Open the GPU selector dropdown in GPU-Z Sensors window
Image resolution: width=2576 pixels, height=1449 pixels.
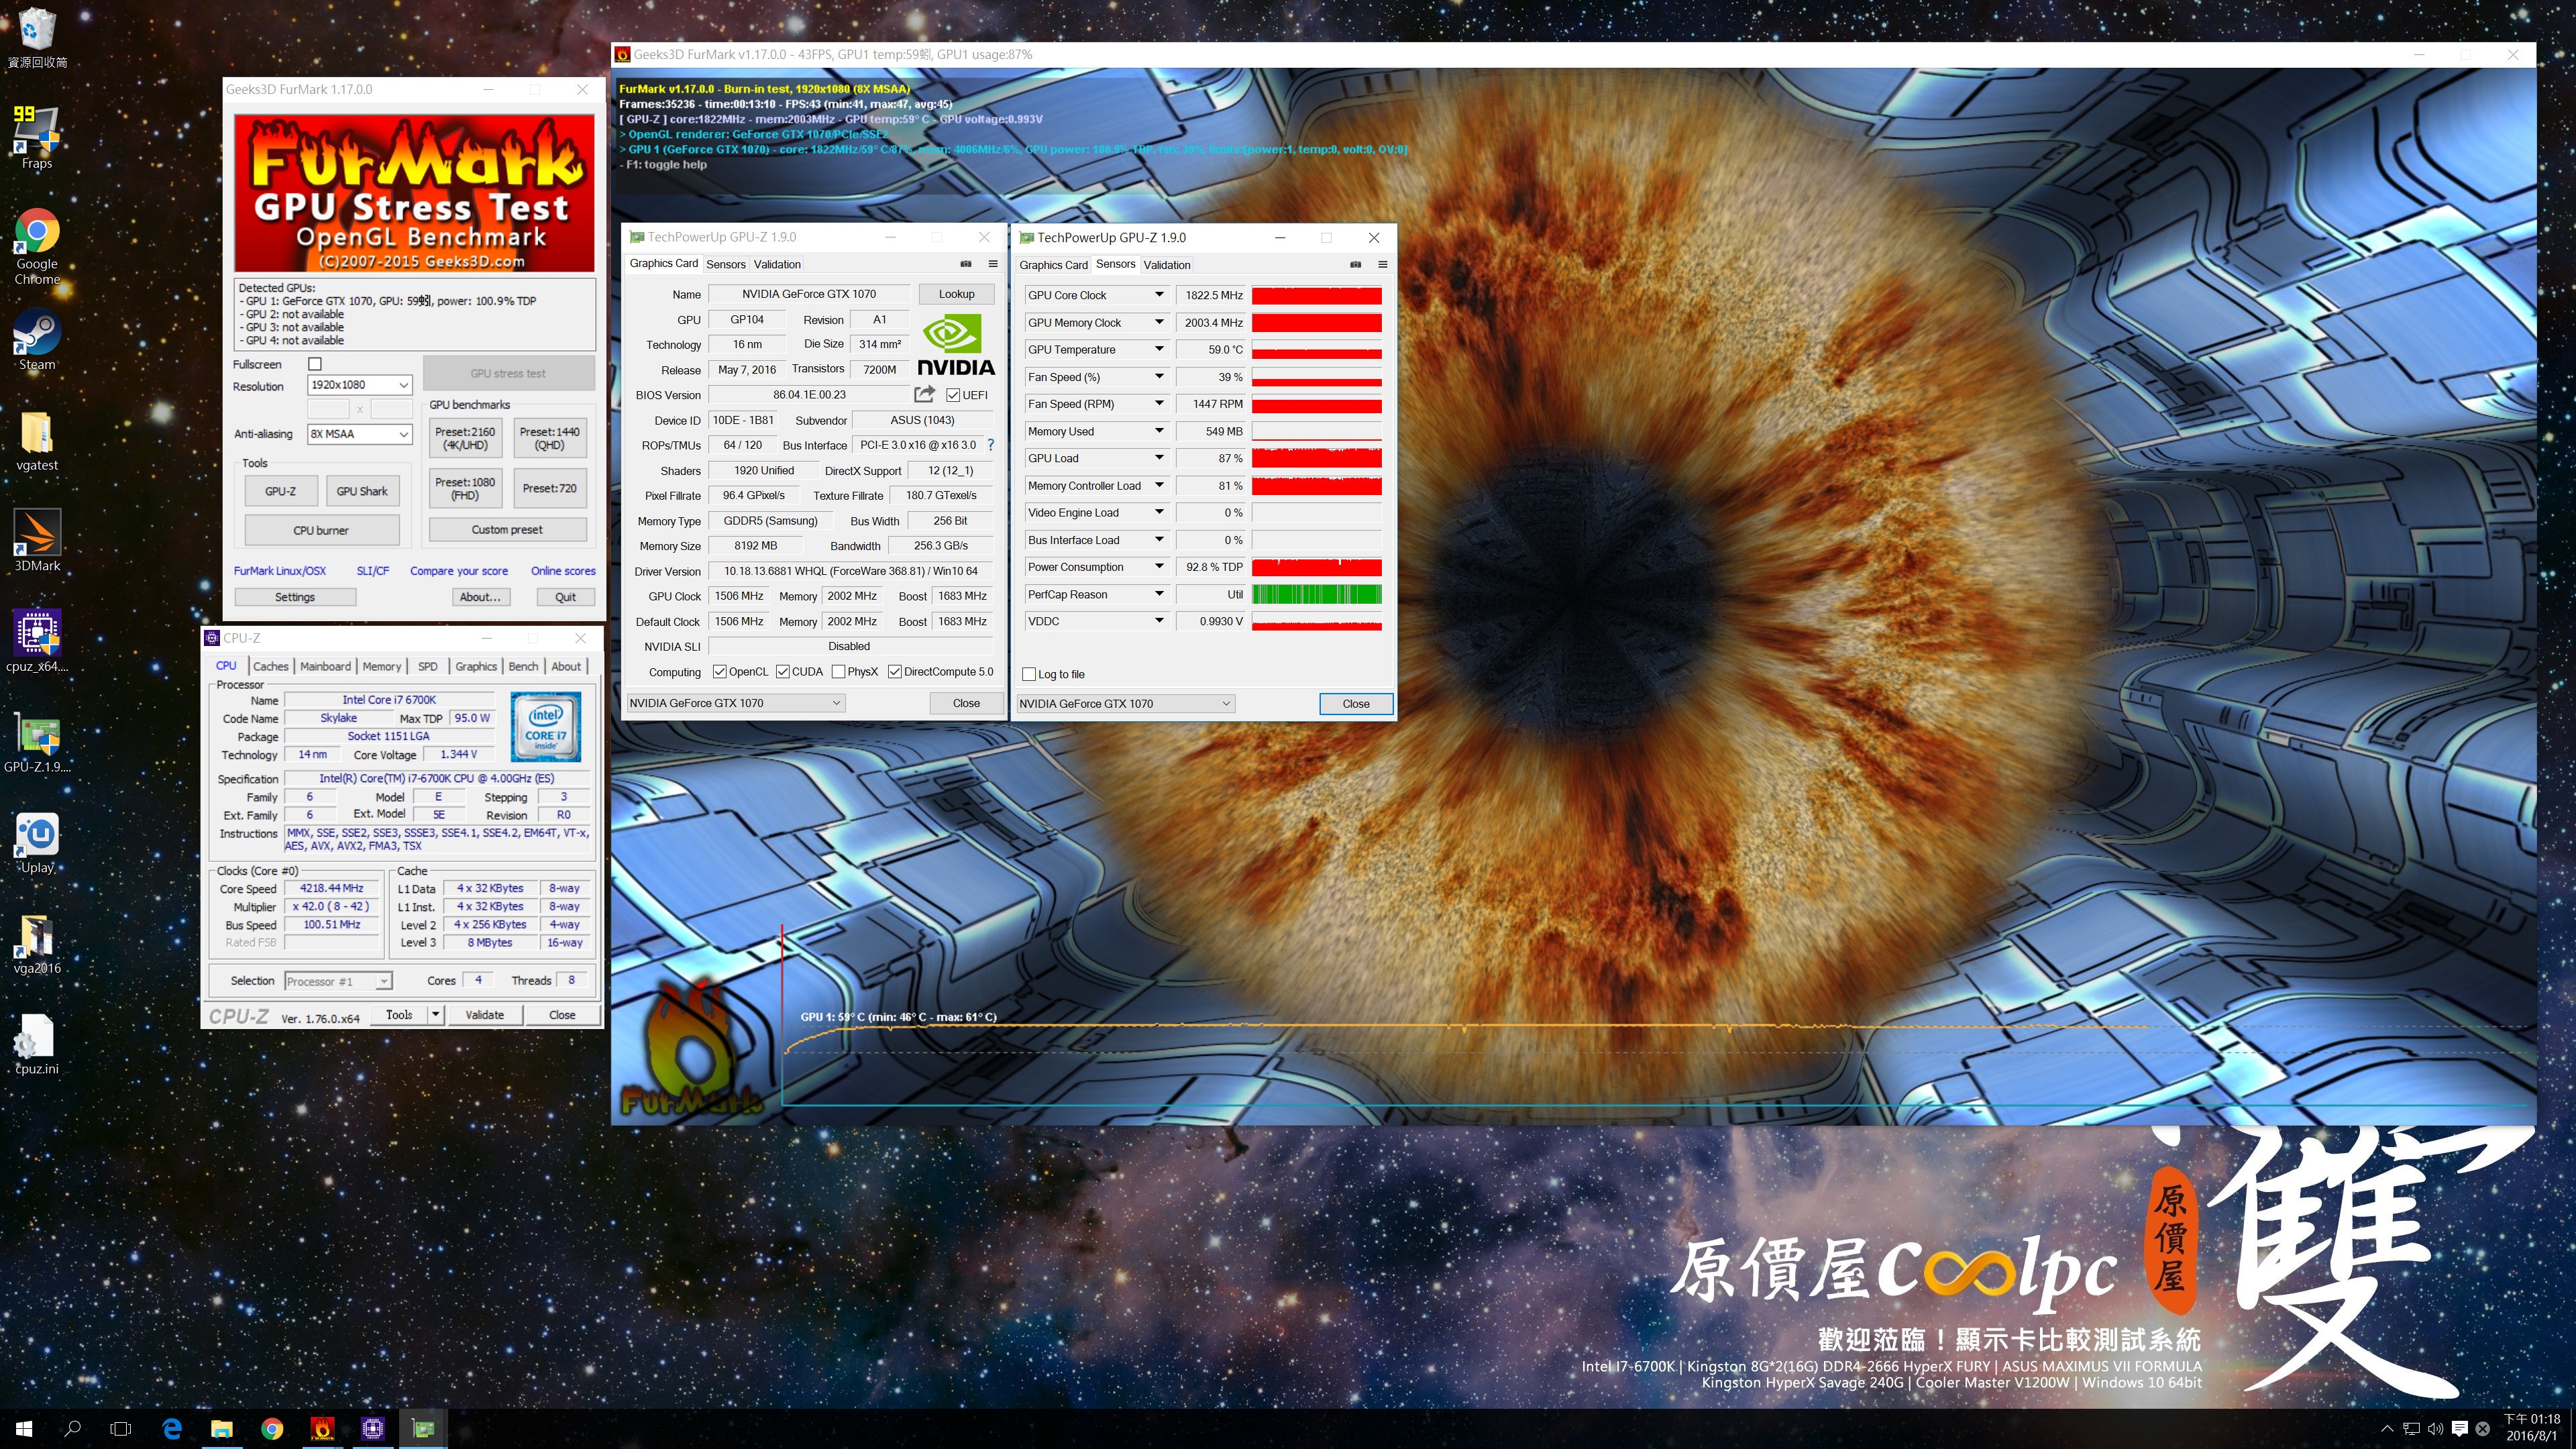tap(1125, 704)
